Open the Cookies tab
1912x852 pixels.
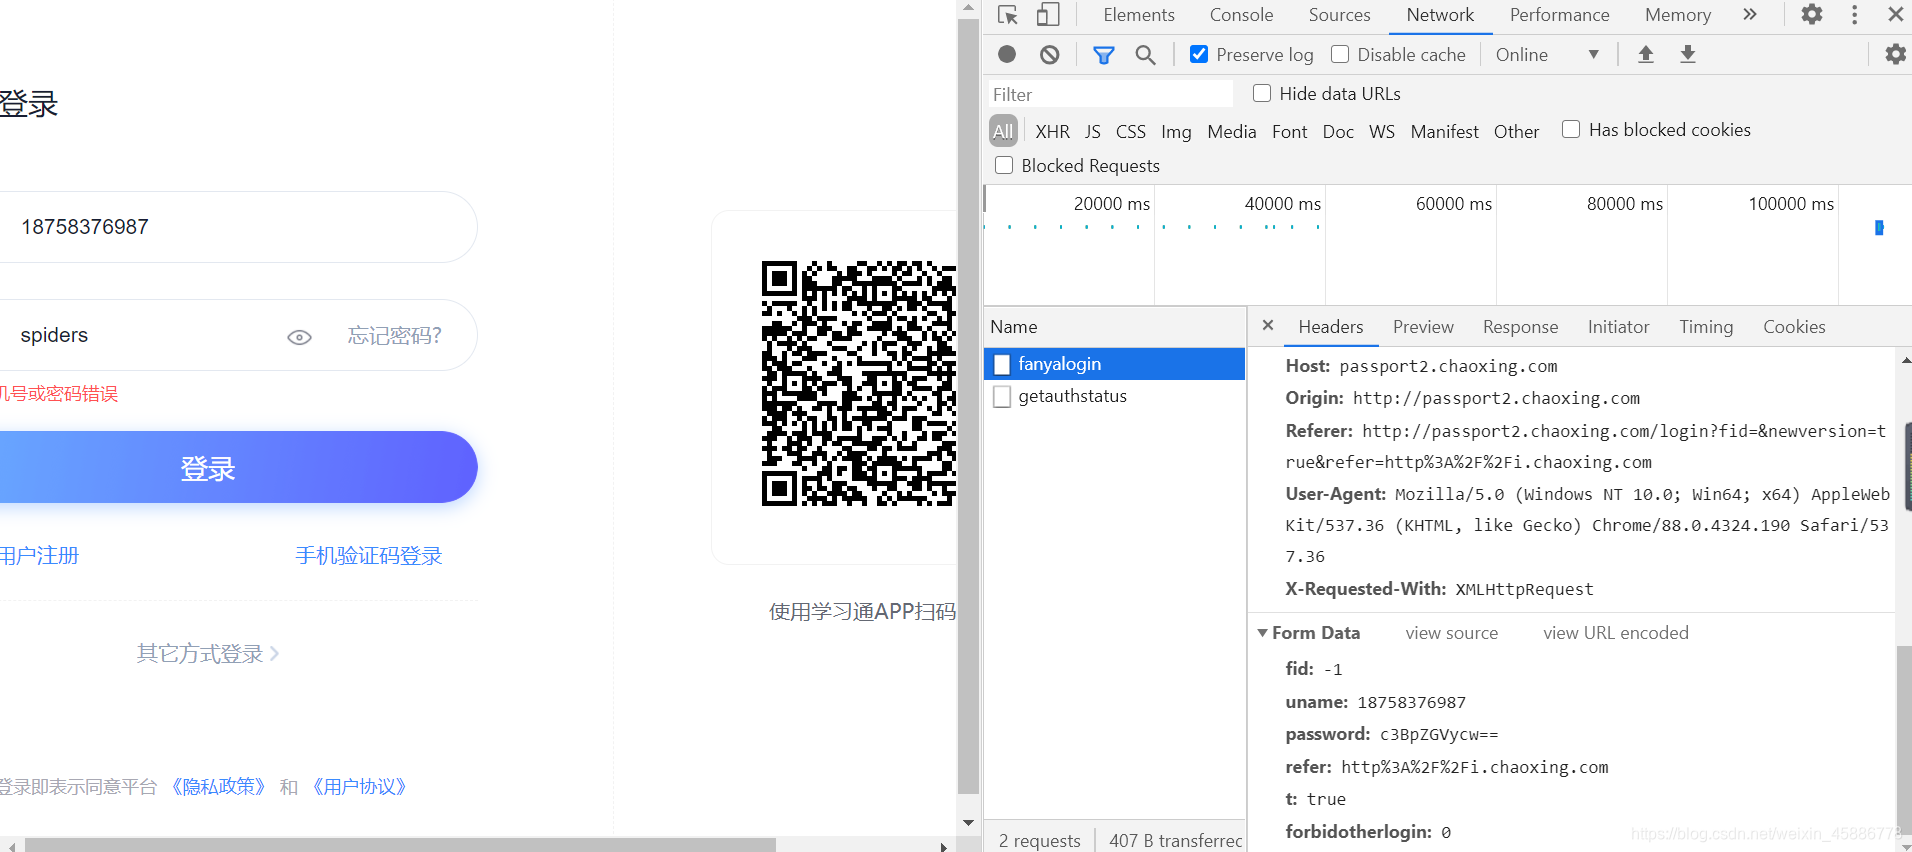tap(1794, 327)
